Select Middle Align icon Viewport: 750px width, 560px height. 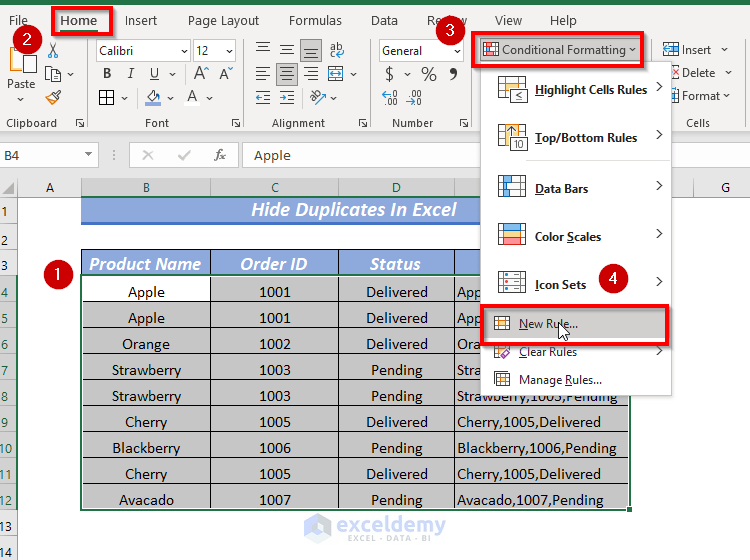pos(287,50)
